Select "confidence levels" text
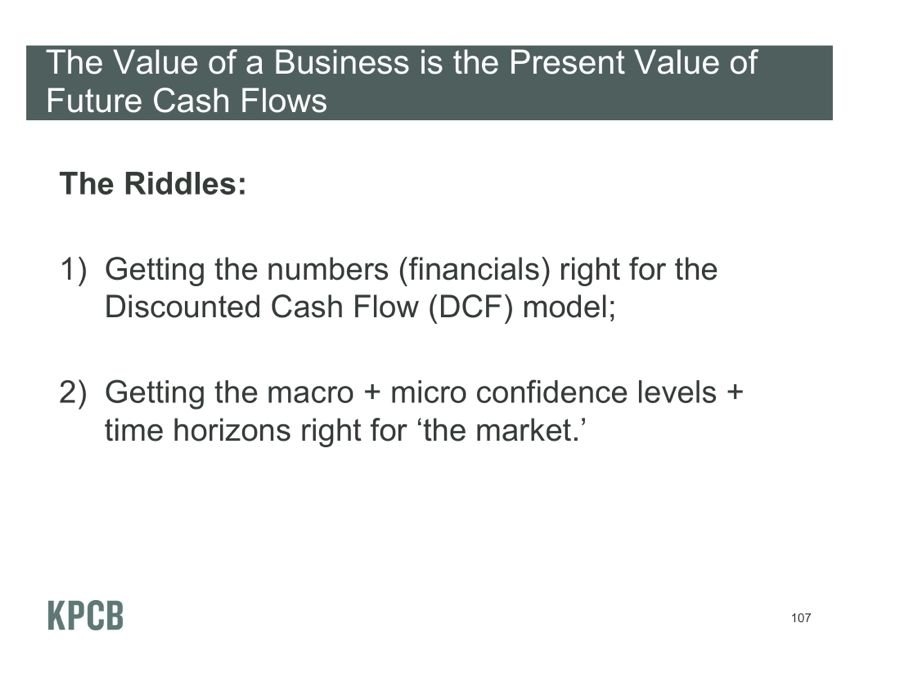900x695 pixels. click(596, 393)
